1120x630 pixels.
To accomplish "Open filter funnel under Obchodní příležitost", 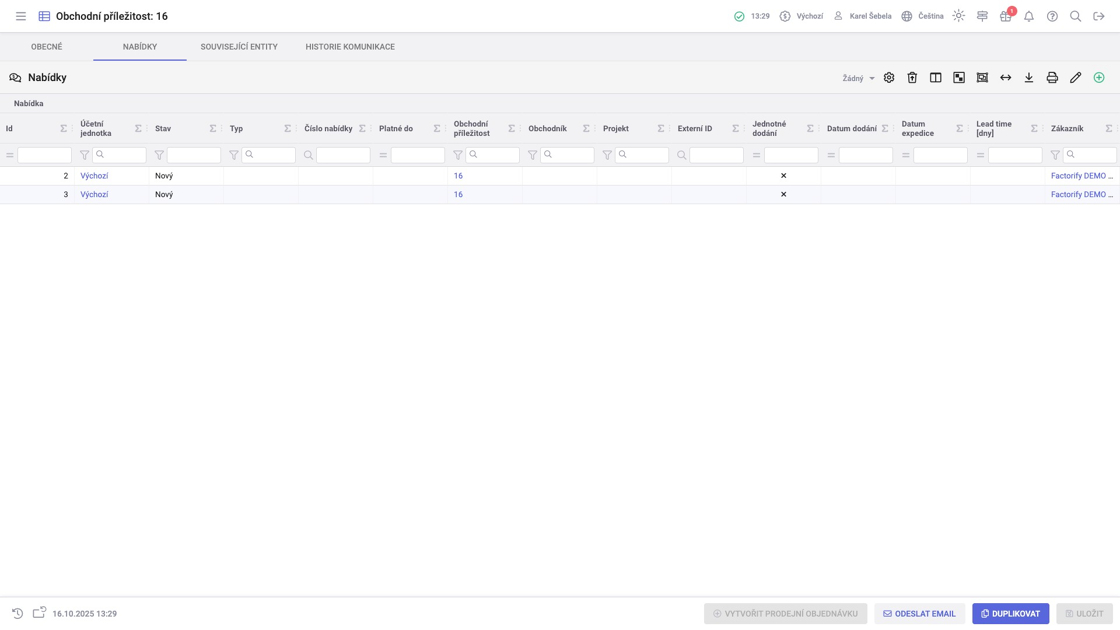I will tap(458, 155).
